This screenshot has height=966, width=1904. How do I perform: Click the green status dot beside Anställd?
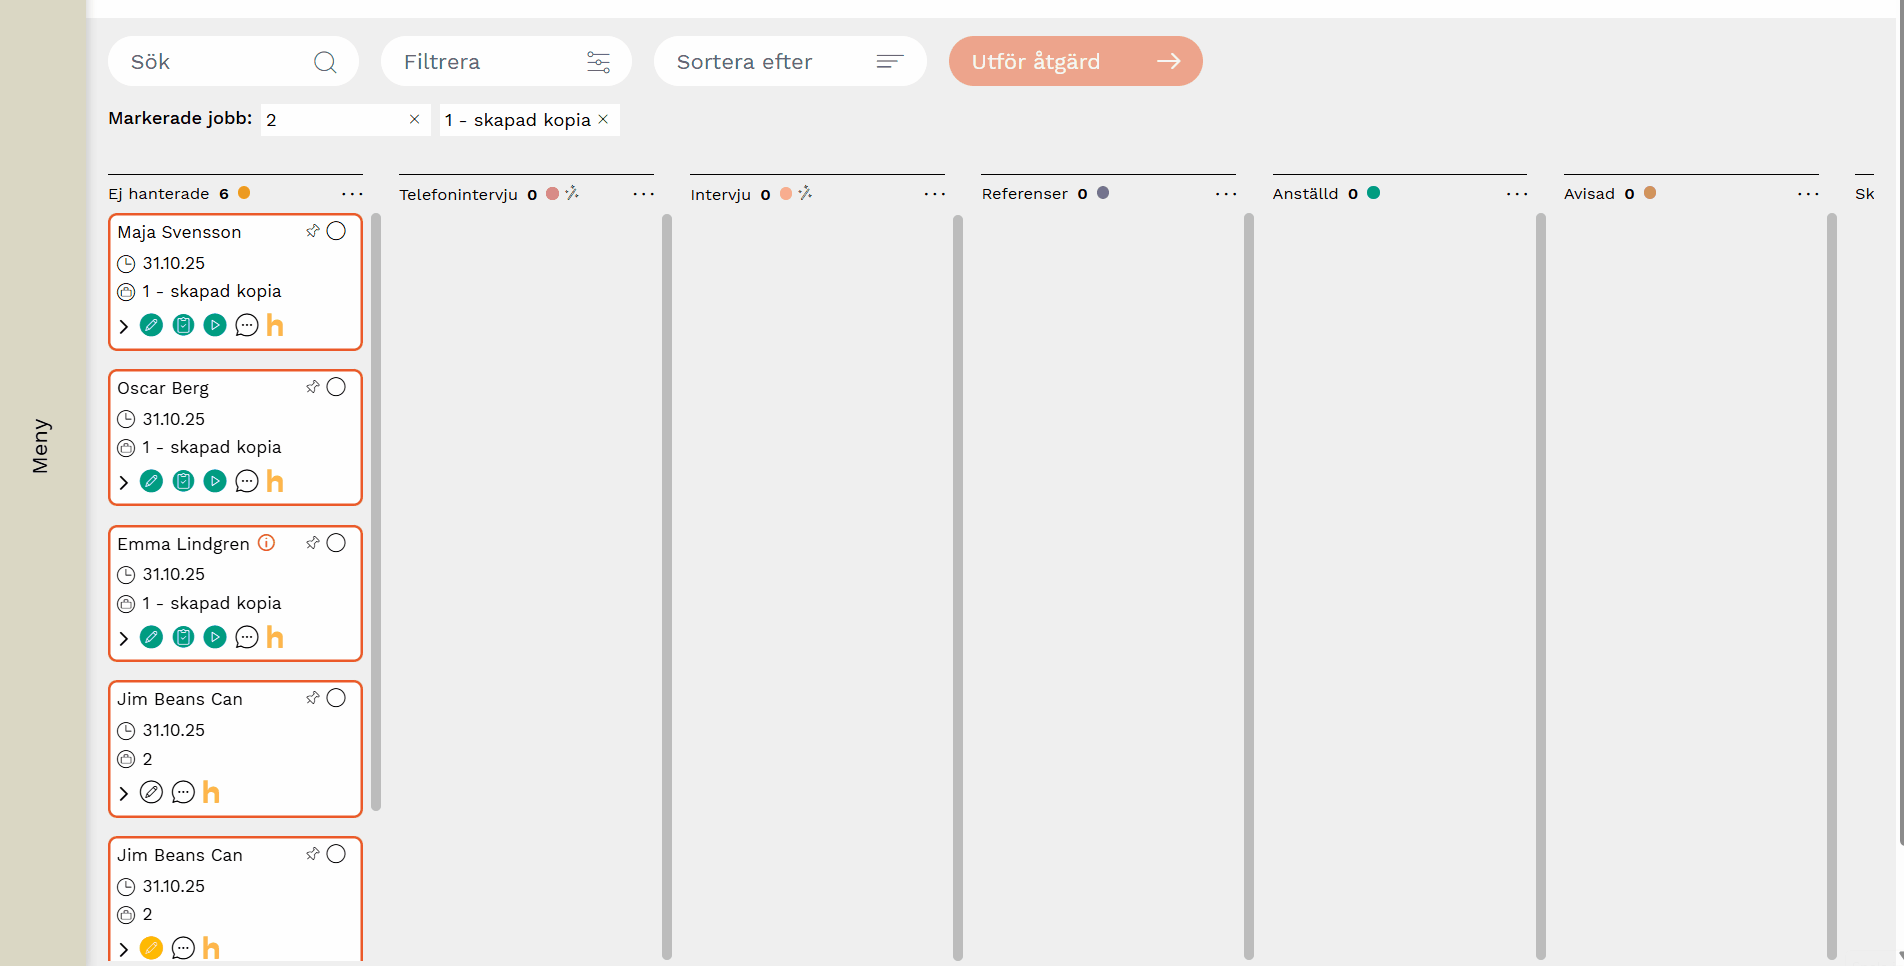pos(1374,193)
